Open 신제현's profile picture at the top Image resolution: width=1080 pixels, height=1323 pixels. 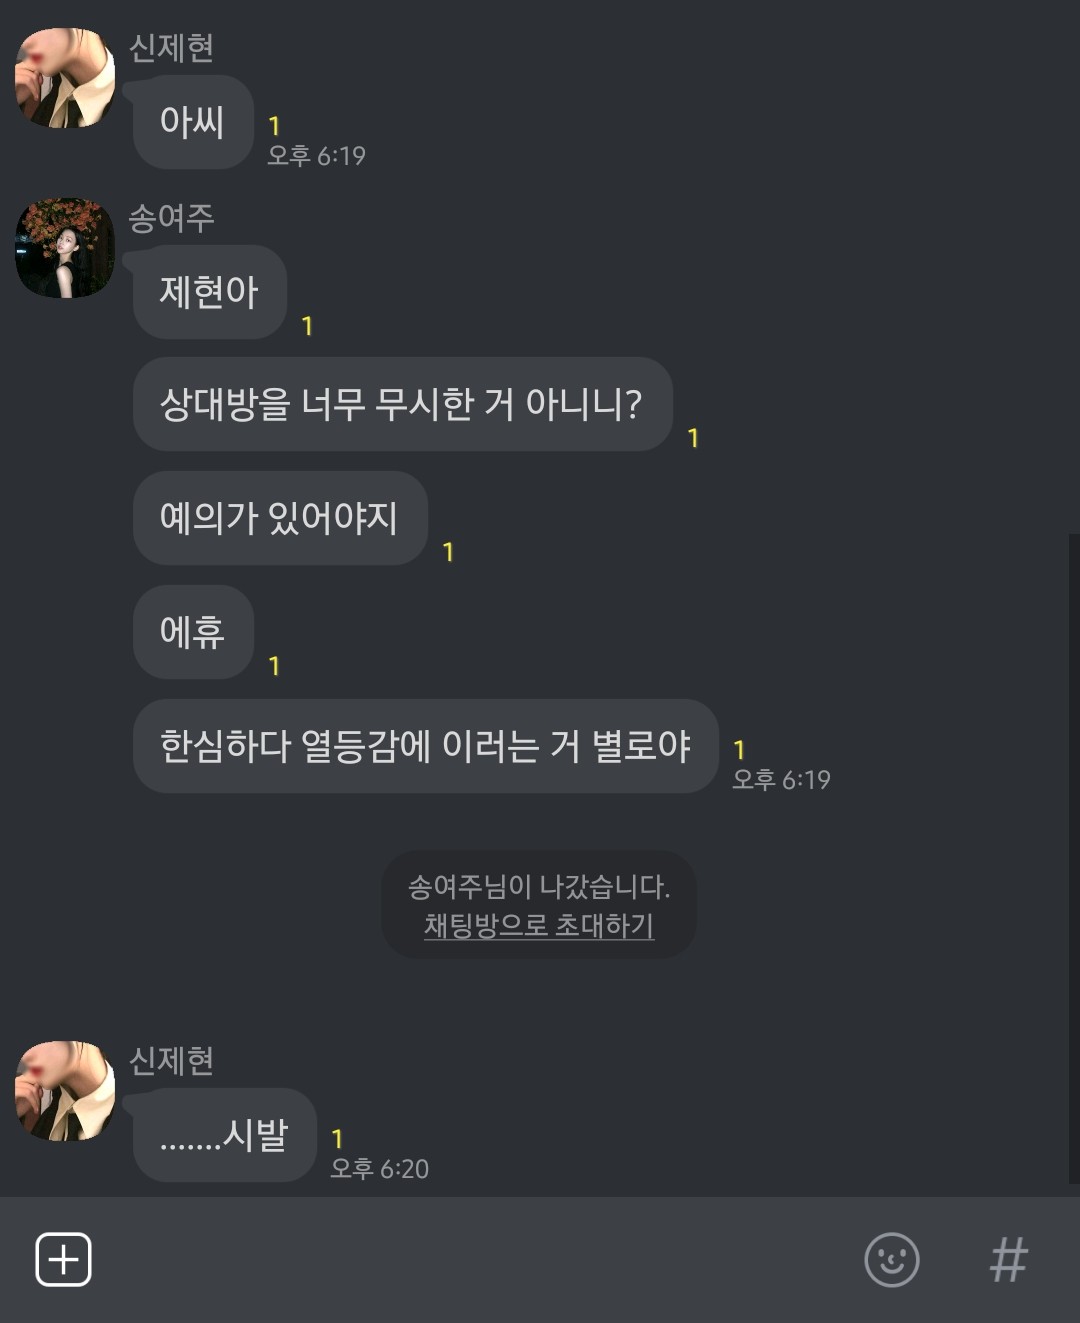65,78
